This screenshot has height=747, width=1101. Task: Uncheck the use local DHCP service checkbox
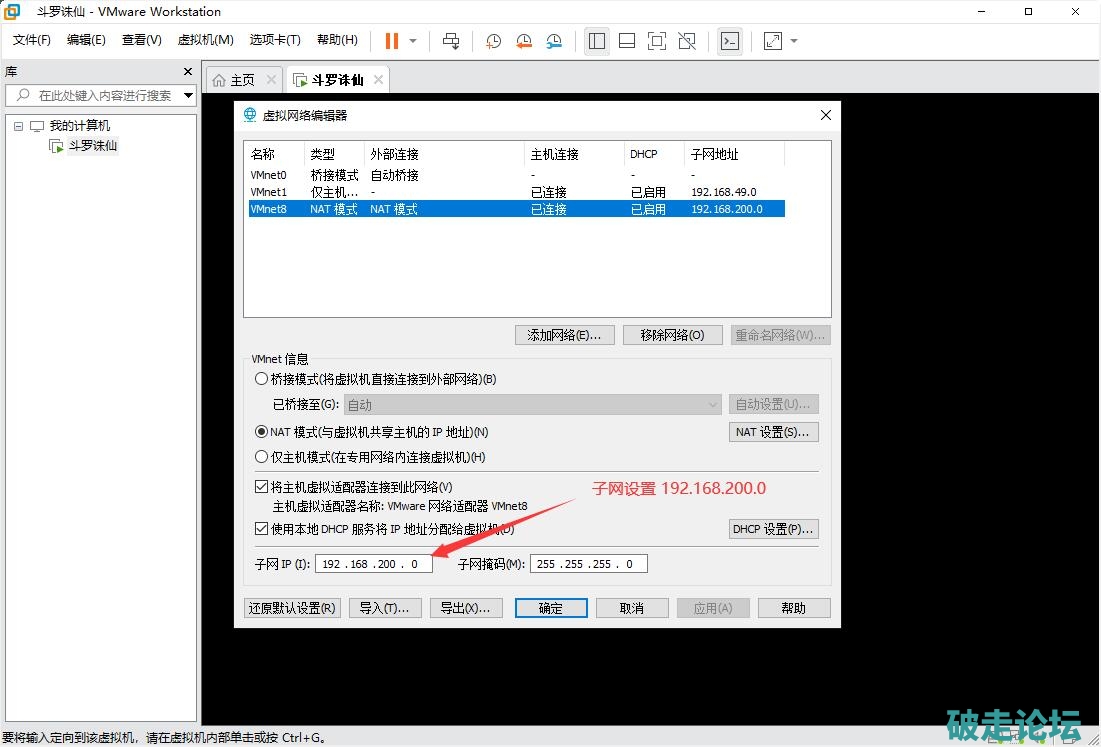pyautogui.click(x=262, y=529)
